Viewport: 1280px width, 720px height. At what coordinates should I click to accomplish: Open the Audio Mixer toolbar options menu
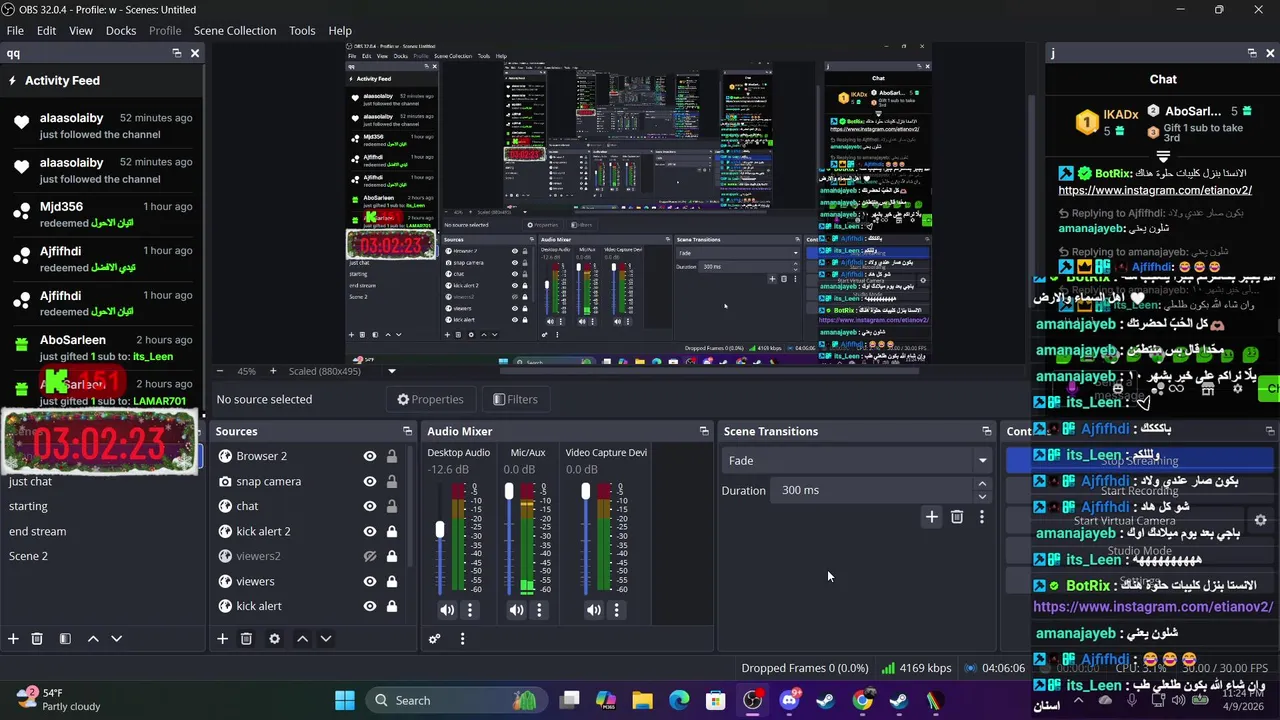pyautogui.click(x=462, y=639)
